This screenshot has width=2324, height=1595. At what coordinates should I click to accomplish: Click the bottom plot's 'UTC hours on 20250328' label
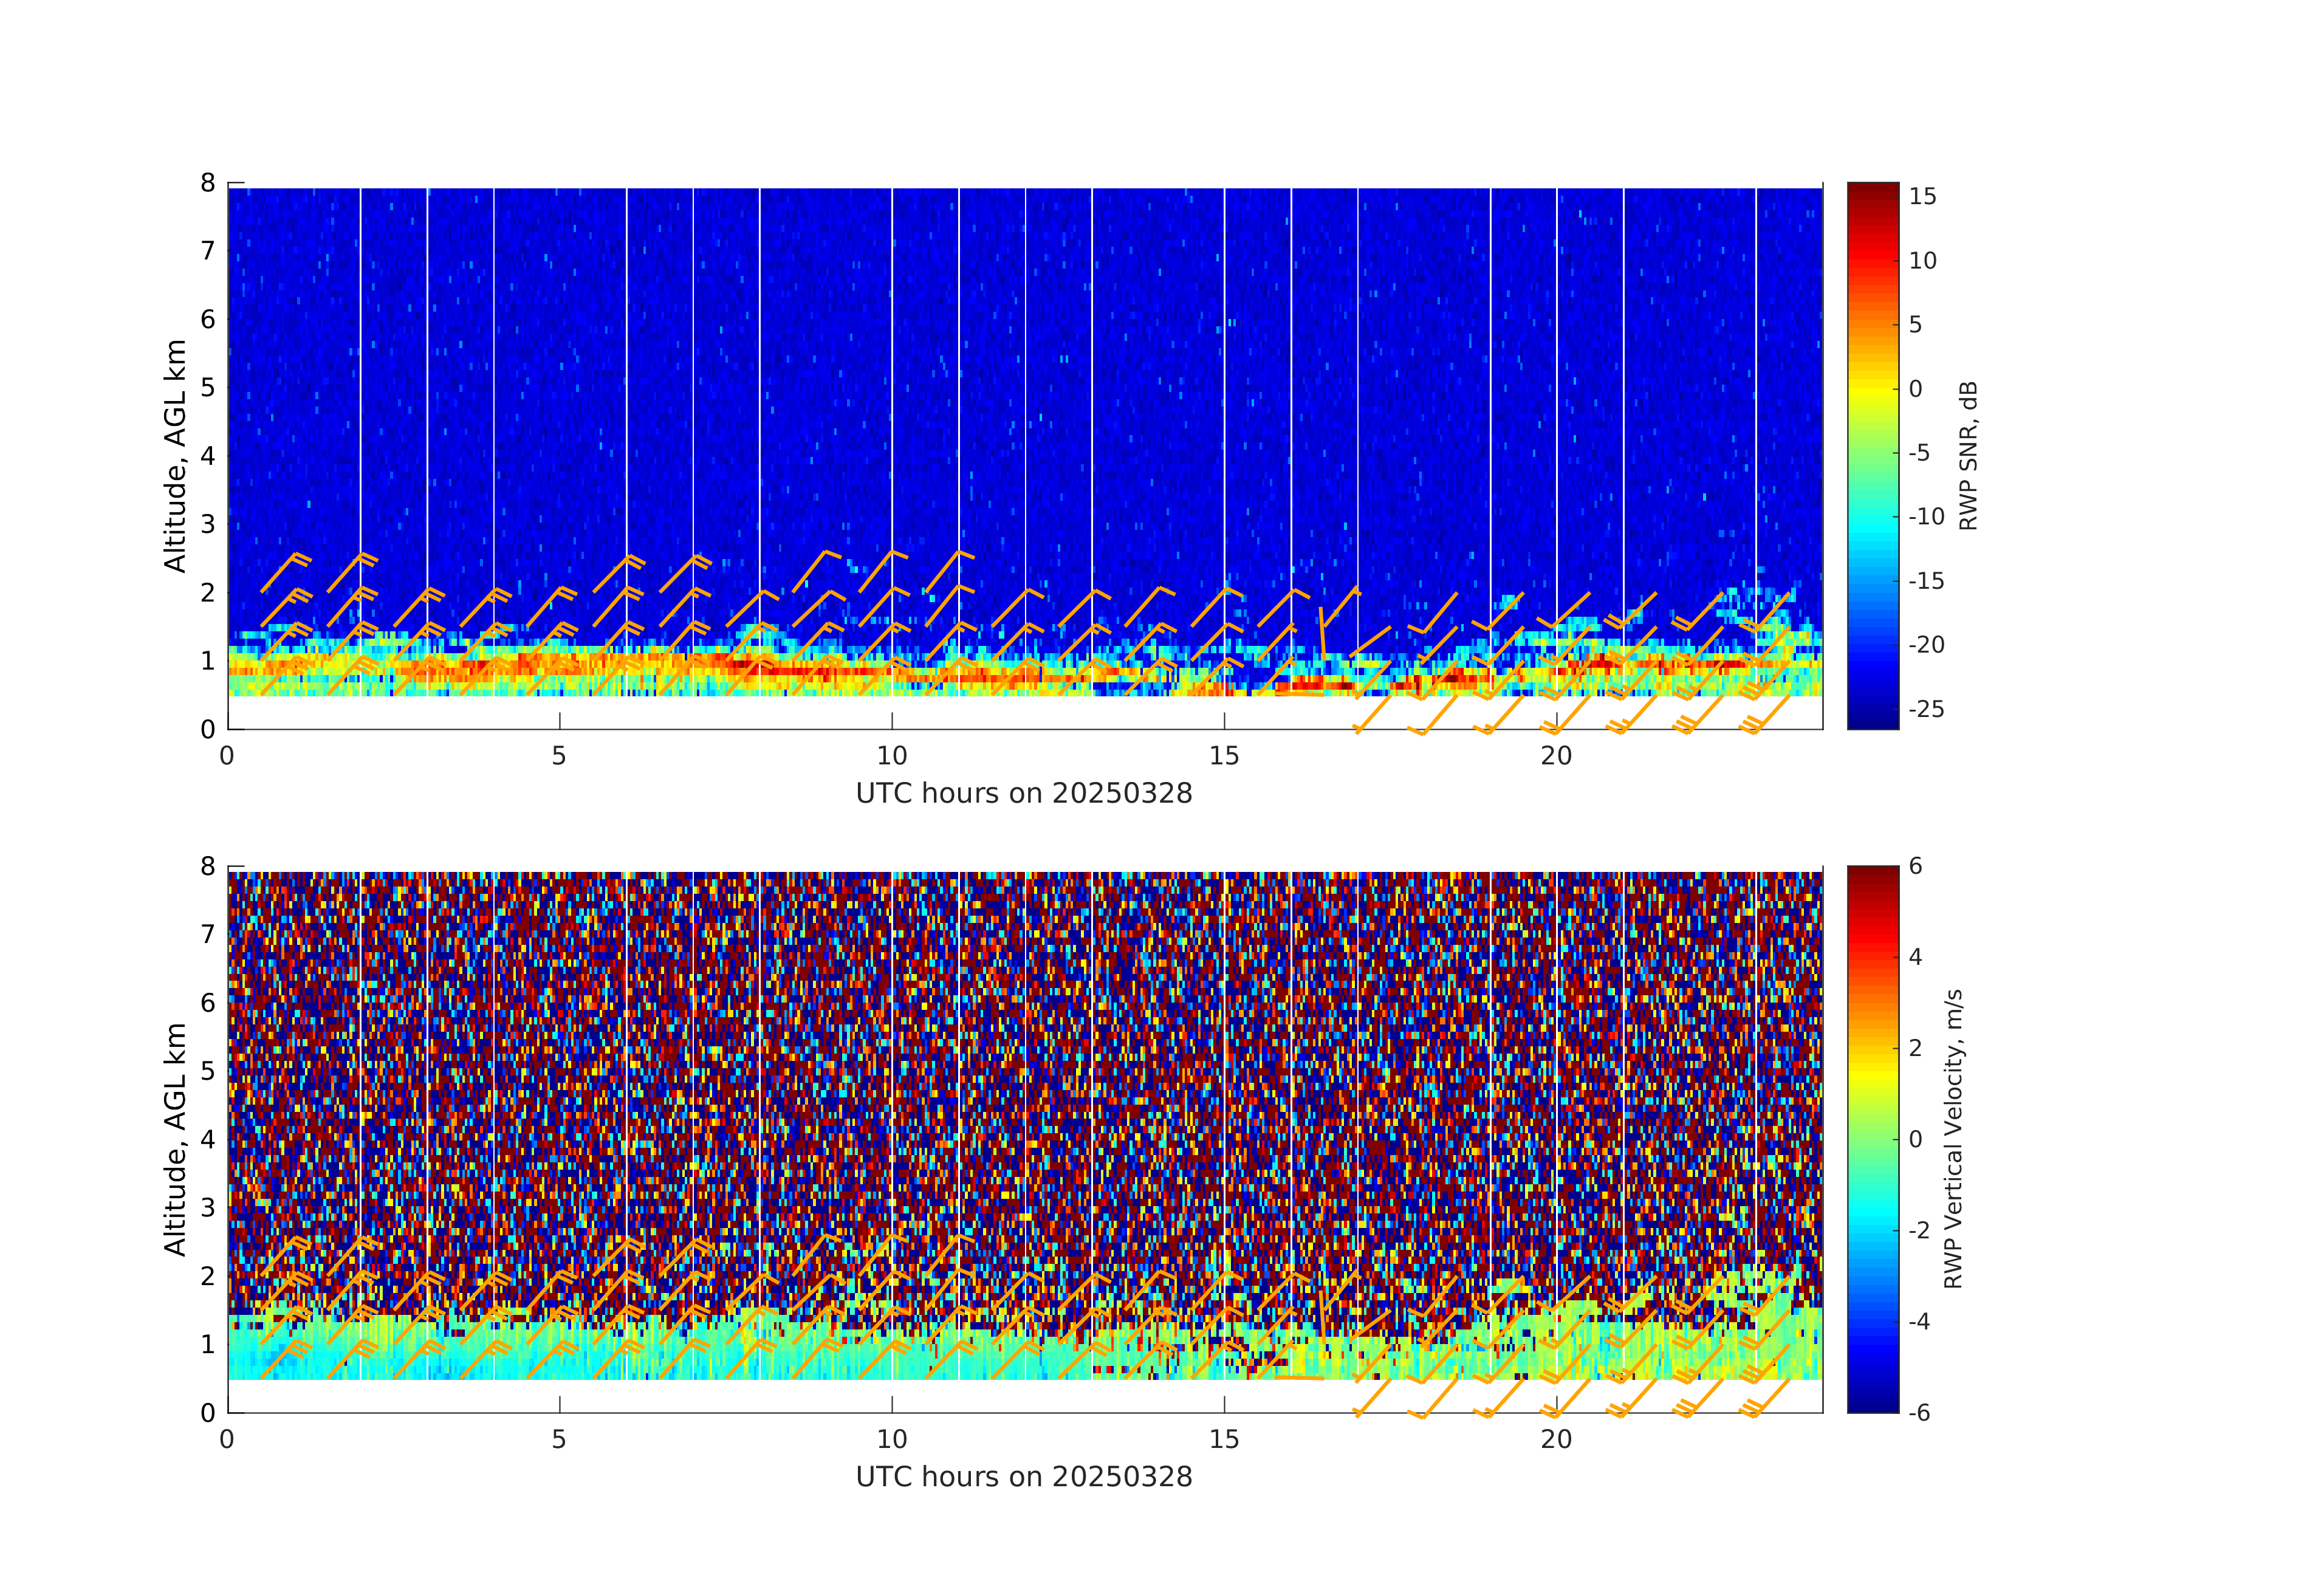click(1024, 1477)
